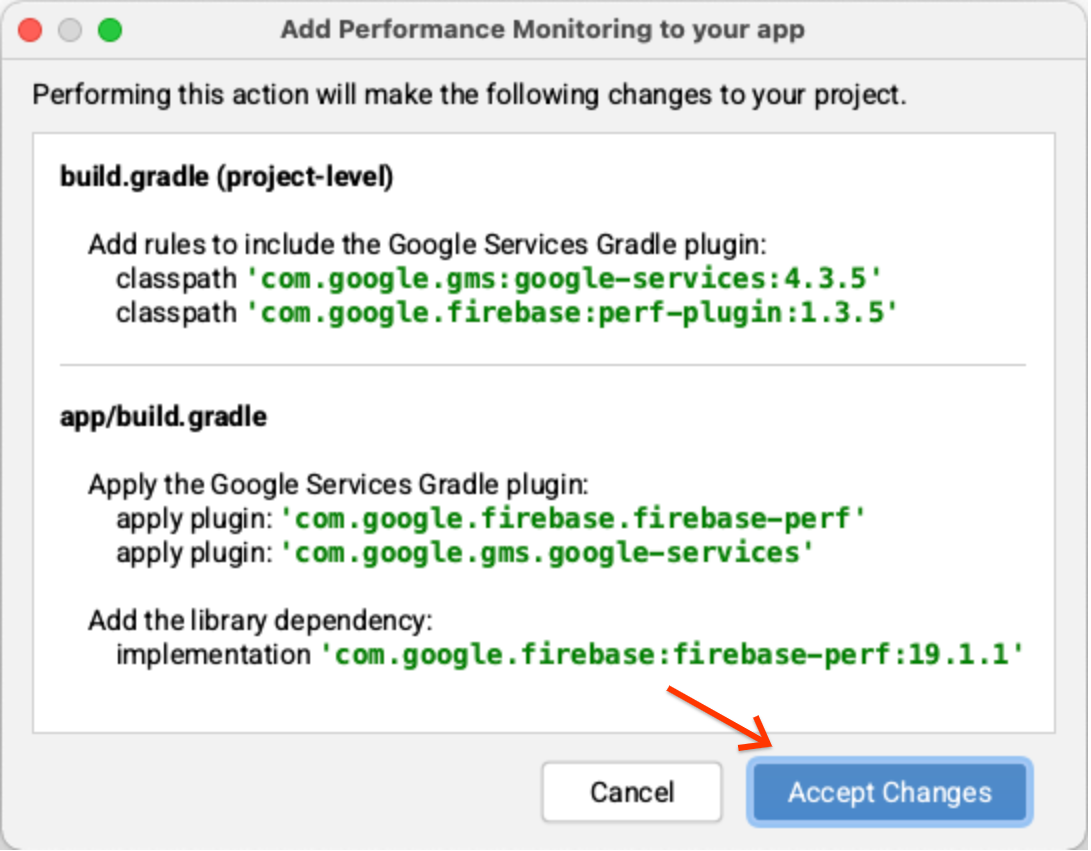Click the 'Performing this action' description text
Image resolution: width=1091 pixels, height=851 pixels.
click(x=469, y=96)
